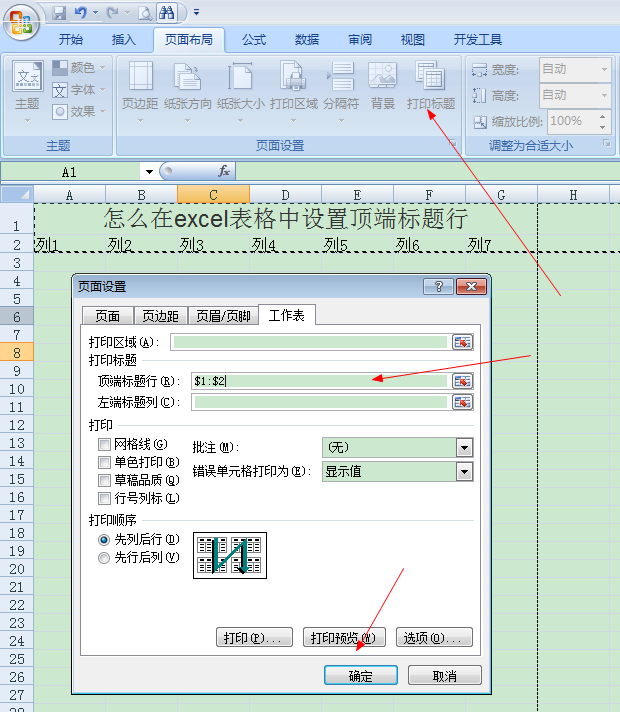Screen dimensions: 620x712
Task: Open the 高度 height dropdown
Action: coord(604,95)
